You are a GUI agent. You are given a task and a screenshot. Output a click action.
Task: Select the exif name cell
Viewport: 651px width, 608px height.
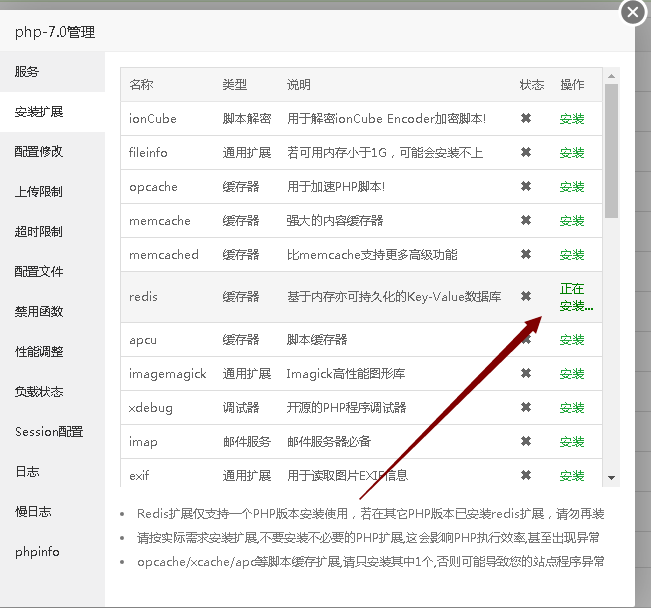point(139,476)
